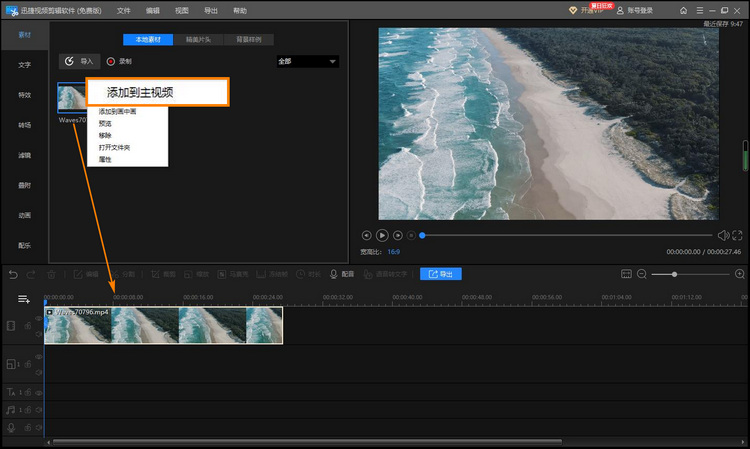Click the undo arrow in the timeline toolbar
Viewport: 750px width, 449px height.
click(13, 274)
